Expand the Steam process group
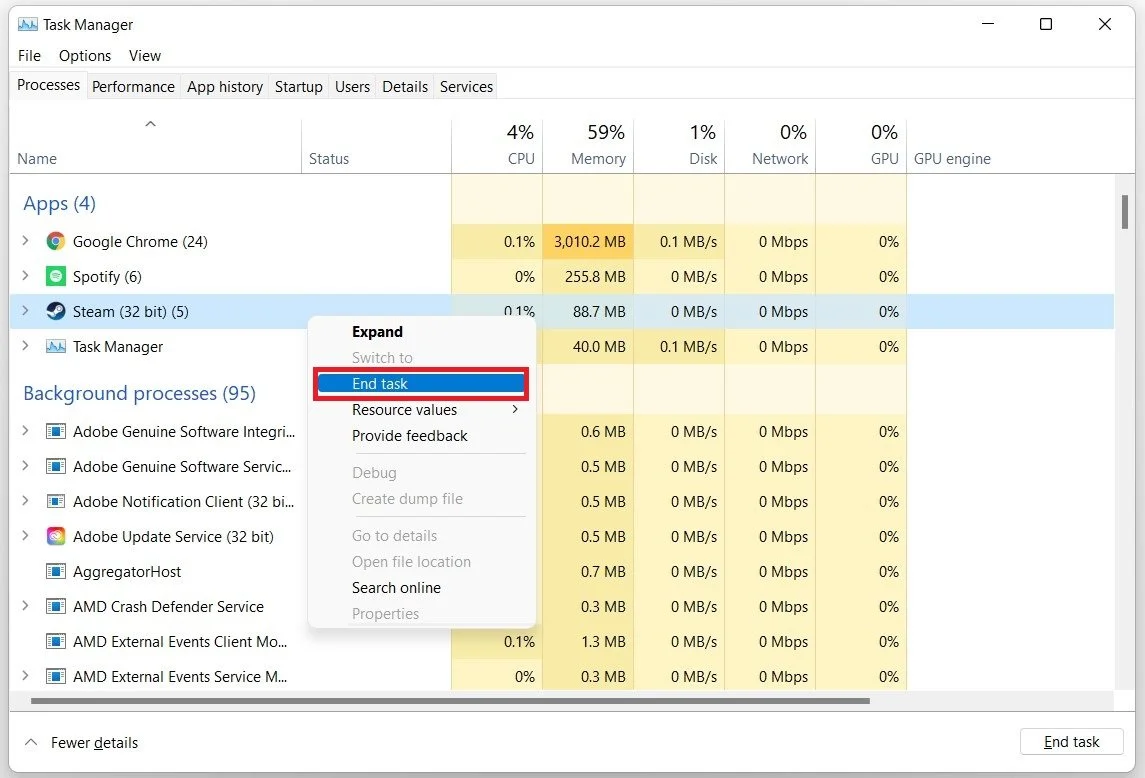Image resolution: width=1145 pixels, height=778 pixels. (25, 311)
